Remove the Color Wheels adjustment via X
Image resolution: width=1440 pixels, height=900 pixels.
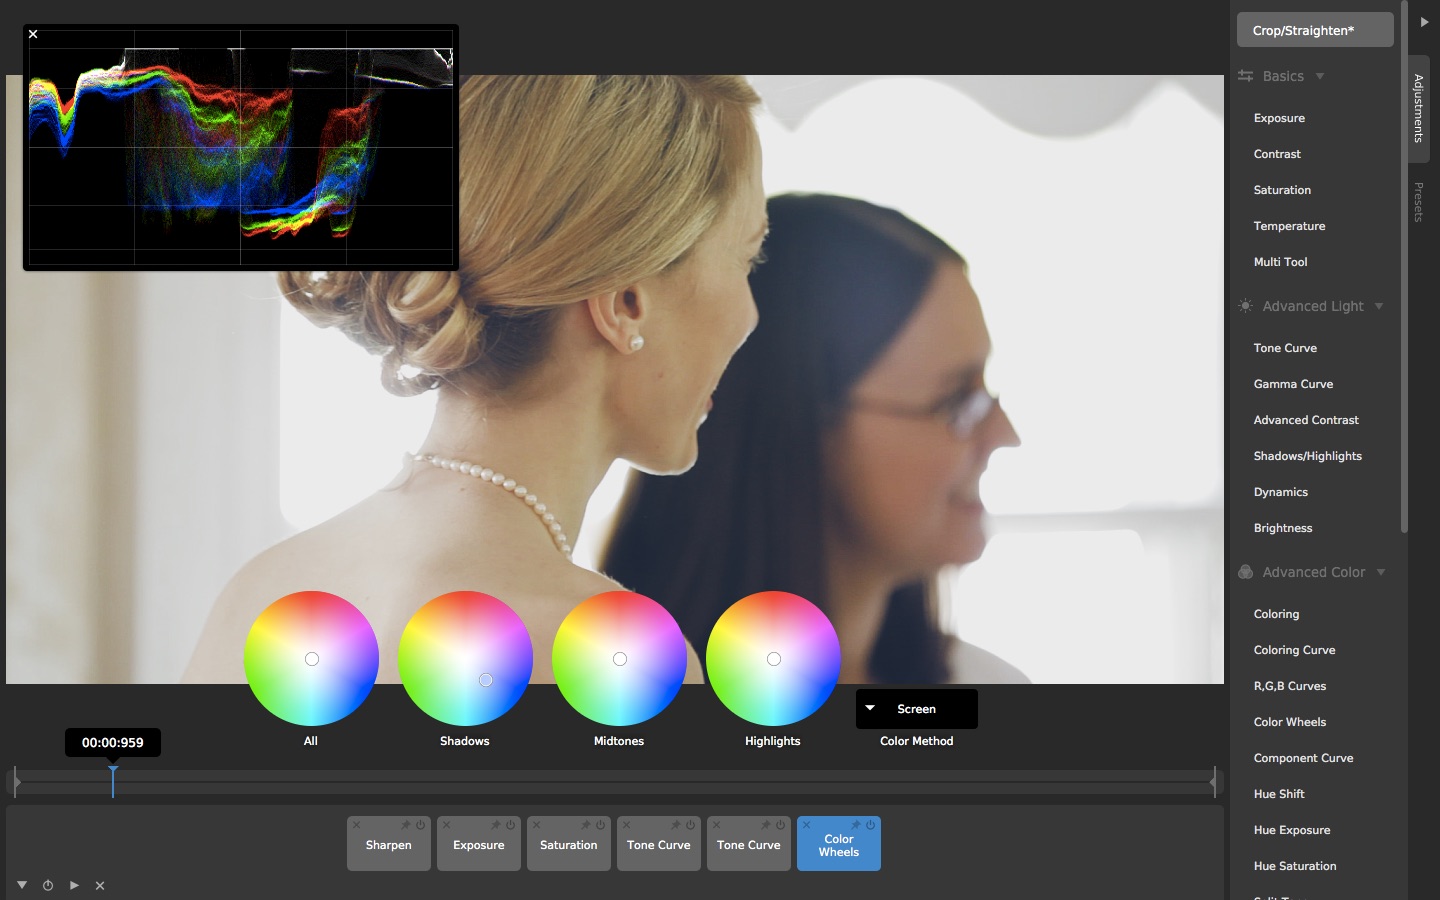(x=807, y=825)
